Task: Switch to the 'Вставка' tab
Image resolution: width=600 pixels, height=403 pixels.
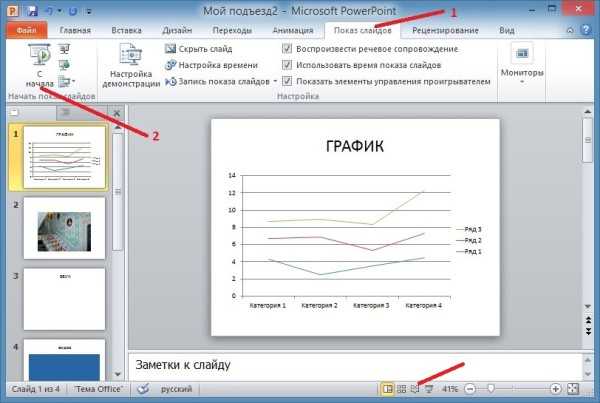Action: pos(126,30)
